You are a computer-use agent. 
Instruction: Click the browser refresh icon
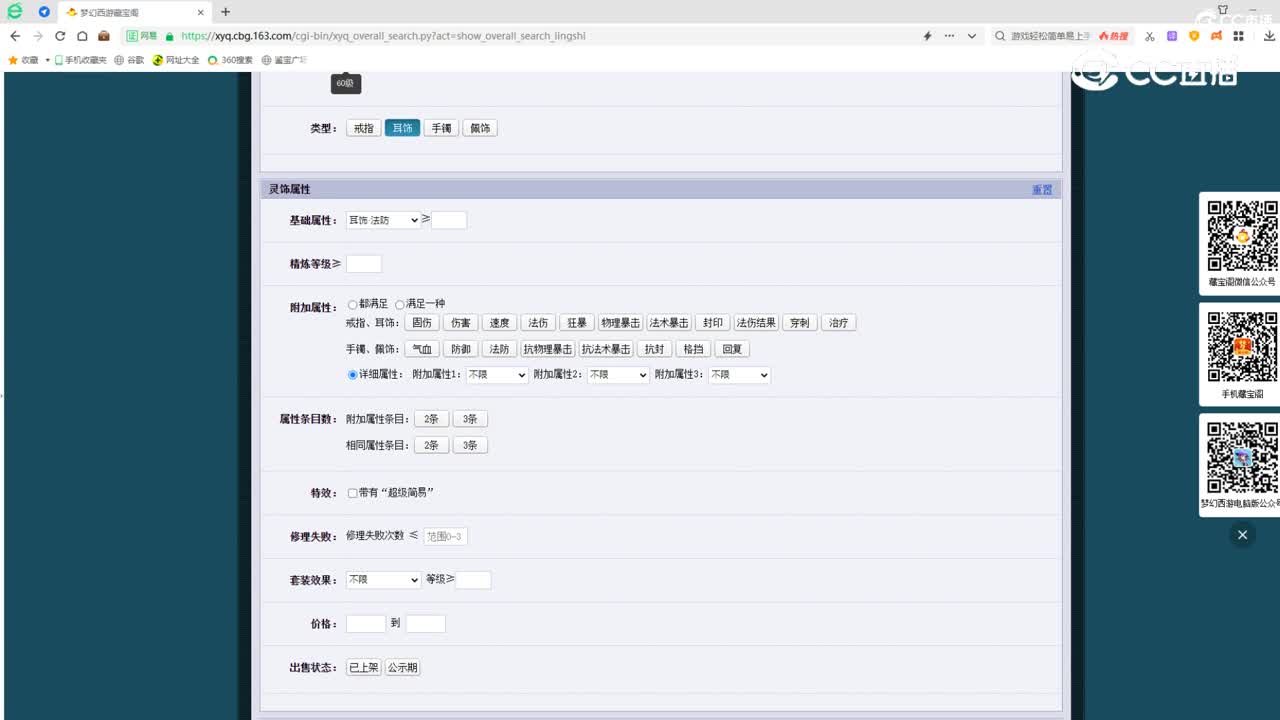[x=60, y=35]
